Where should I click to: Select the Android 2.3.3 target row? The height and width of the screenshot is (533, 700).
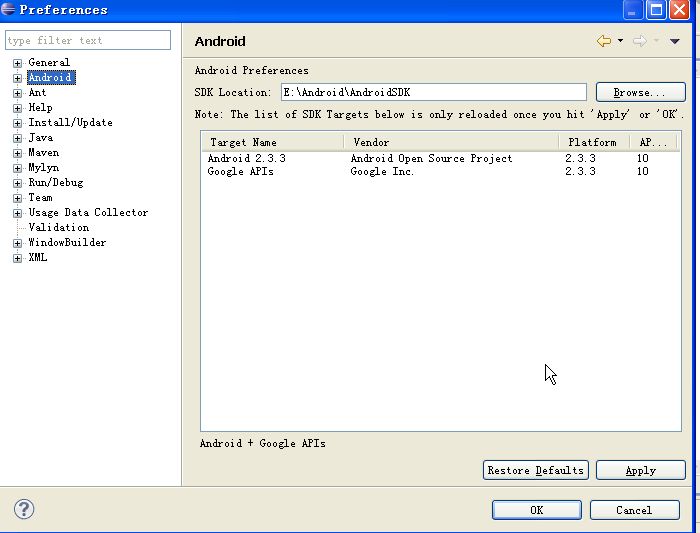click(x=441, y=158)
